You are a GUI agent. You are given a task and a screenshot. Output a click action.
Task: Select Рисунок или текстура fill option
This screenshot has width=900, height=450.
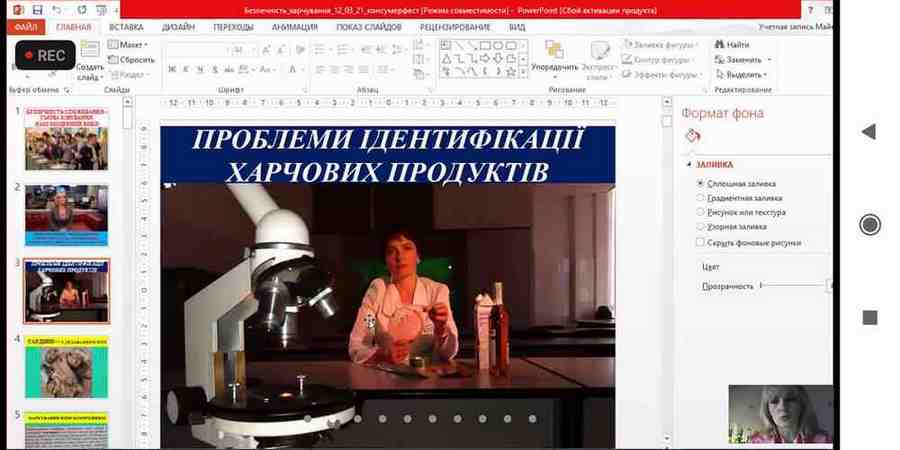(x=700, y=212)
